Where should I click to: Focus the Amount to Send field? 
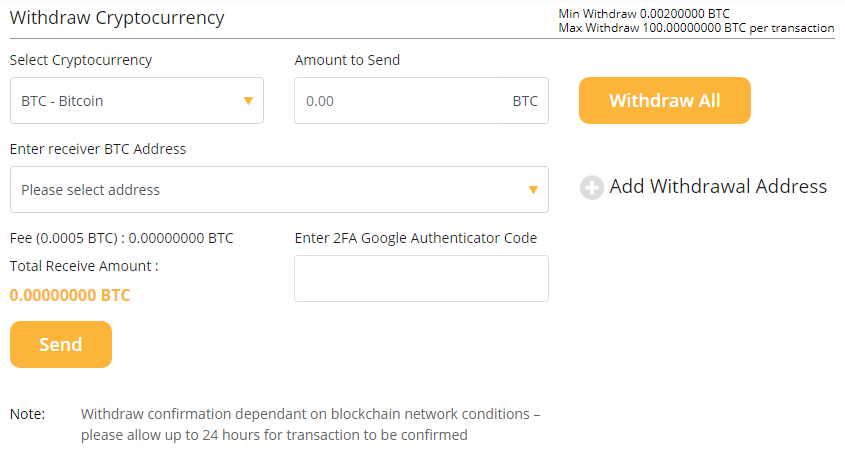coord(421,100)
